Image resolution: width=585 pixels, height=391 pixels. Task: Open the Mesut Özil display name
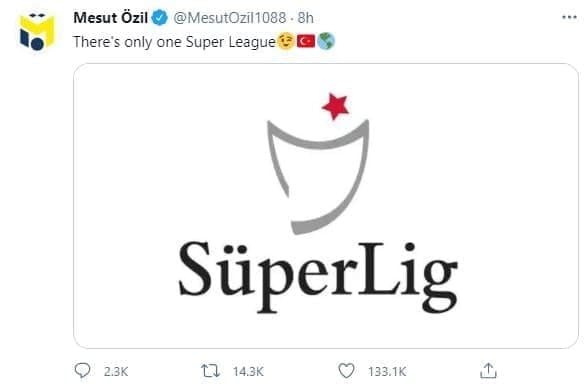(x=110, y=18)
